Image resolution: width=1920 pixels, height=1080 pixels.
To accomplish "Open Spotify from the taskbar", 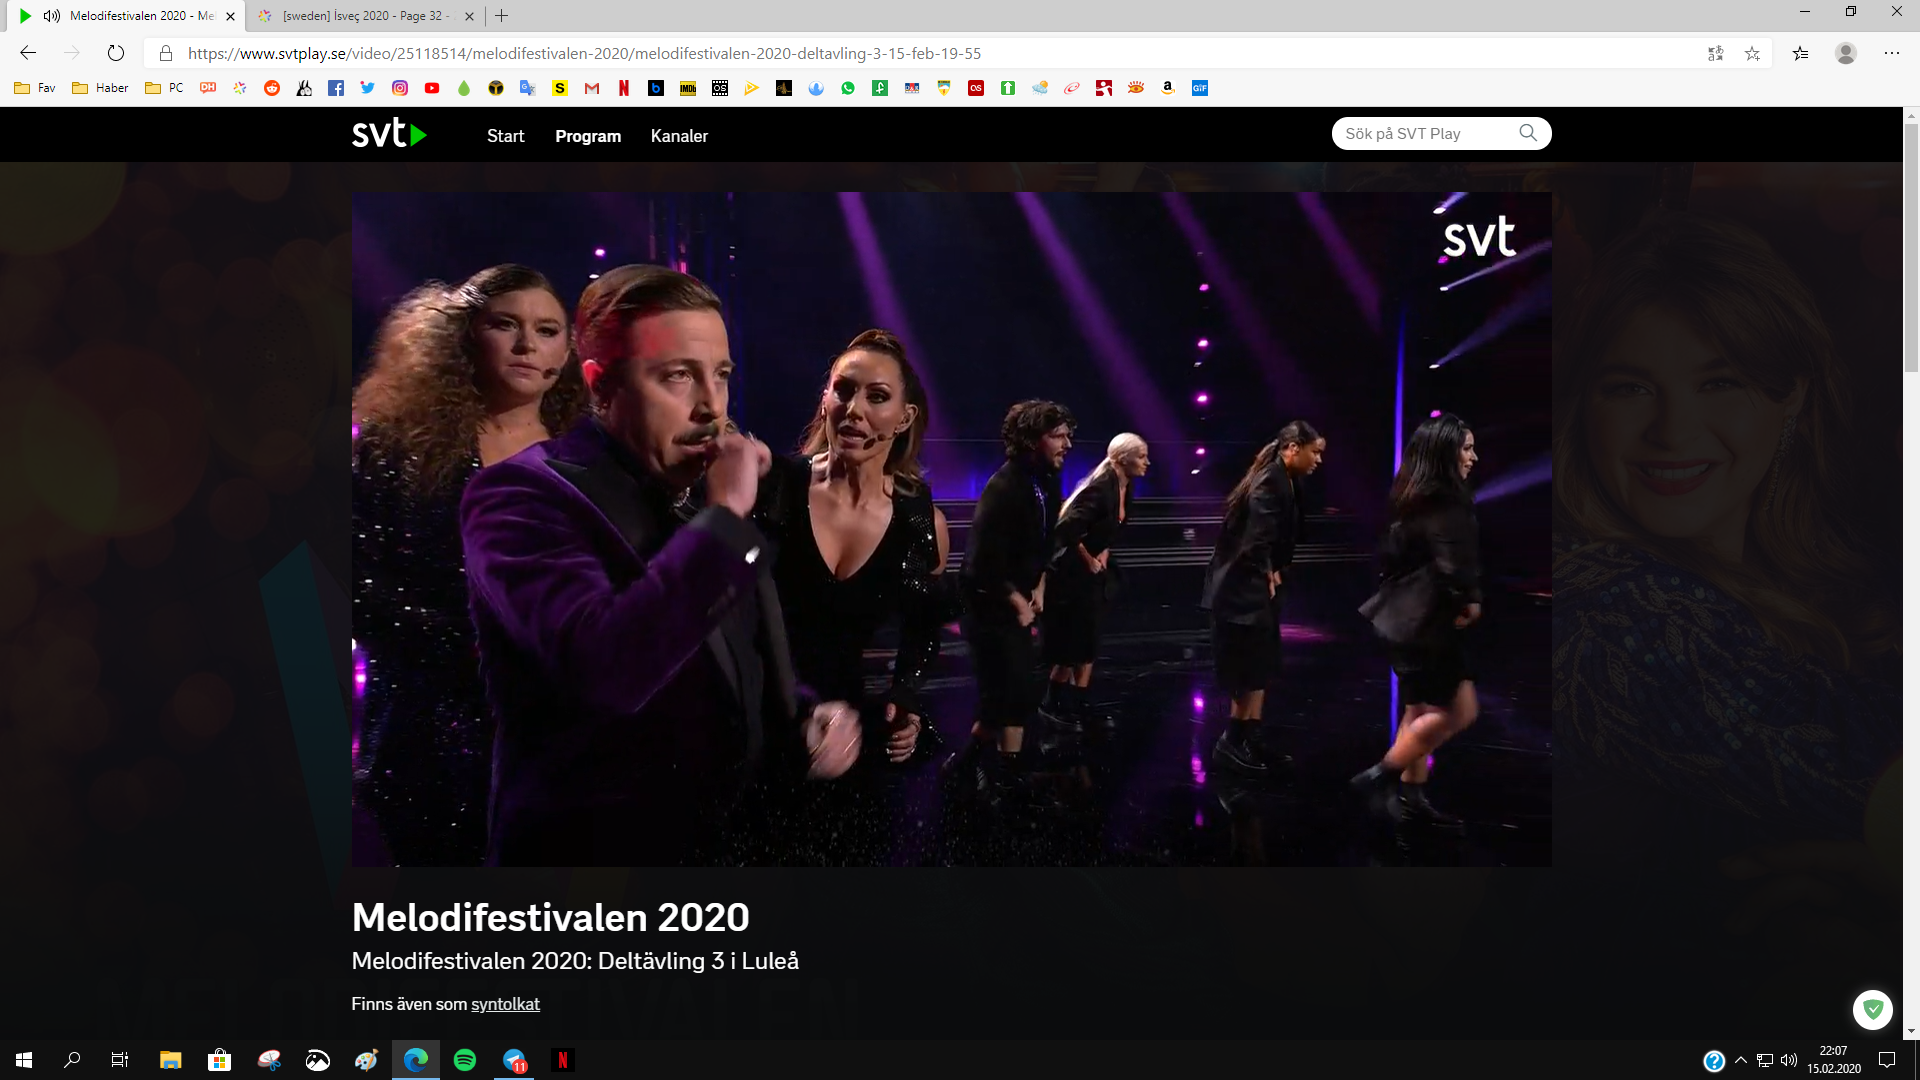I will point(465,1060).
